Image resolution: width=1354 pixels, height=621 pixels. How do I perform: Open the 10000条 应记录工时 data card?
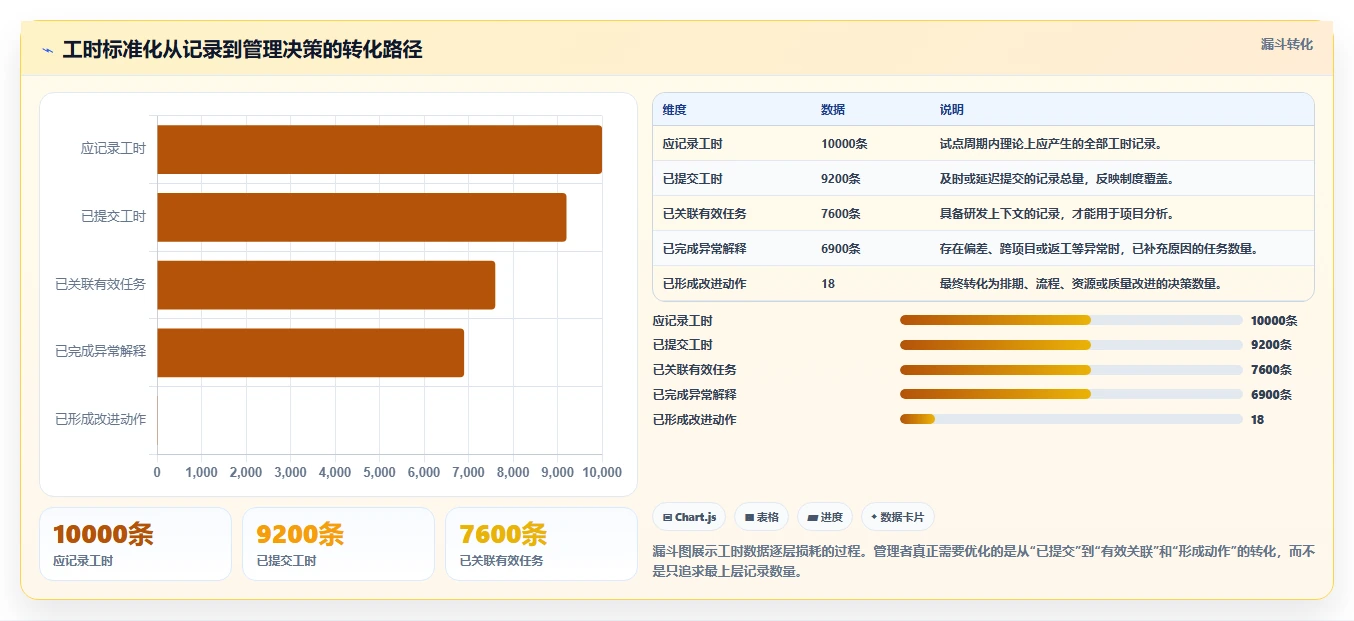point(135,544)
